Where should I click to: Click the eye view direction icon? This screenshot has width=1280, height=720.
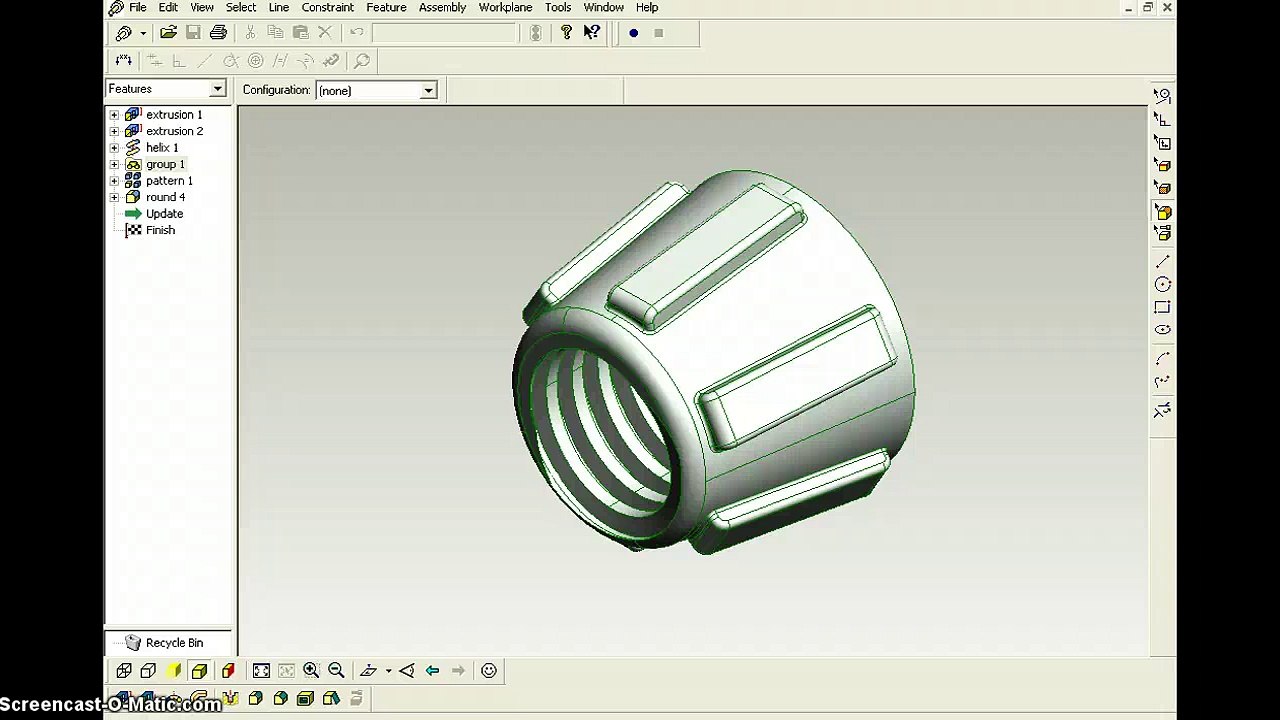click(407, 671)
